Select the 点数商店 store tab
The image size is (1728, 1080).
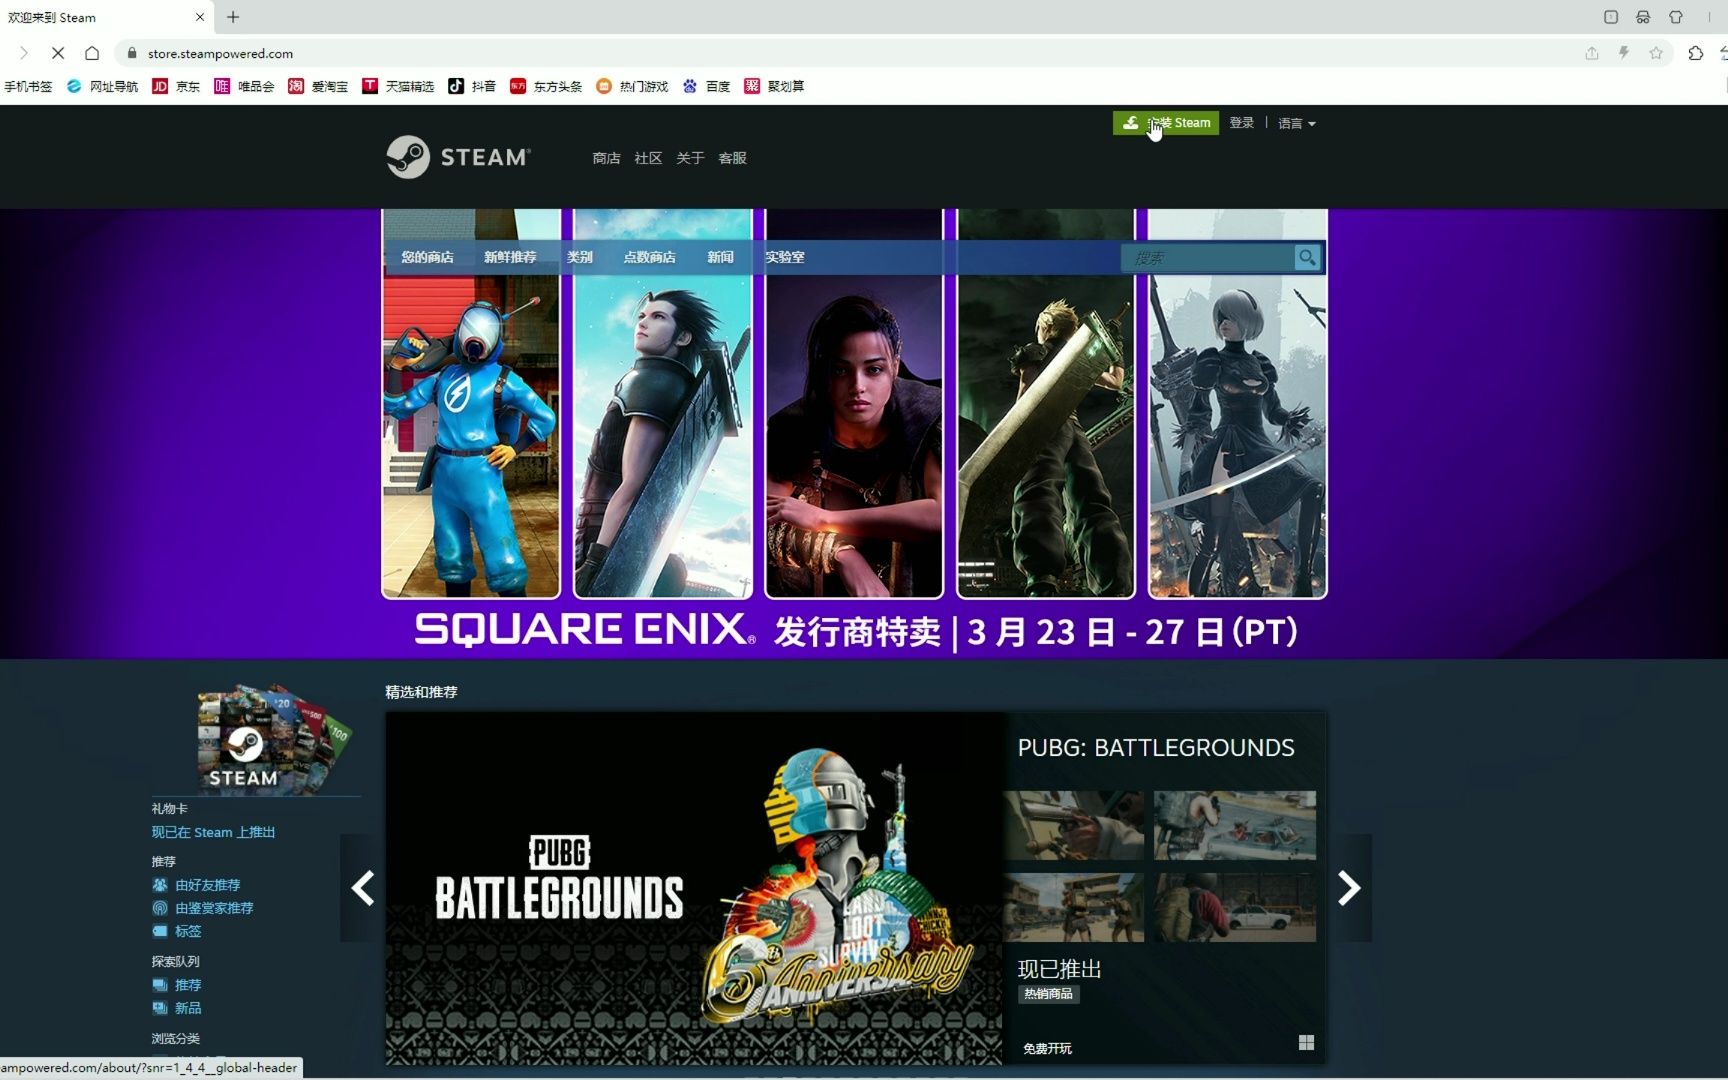pos(649,257)
